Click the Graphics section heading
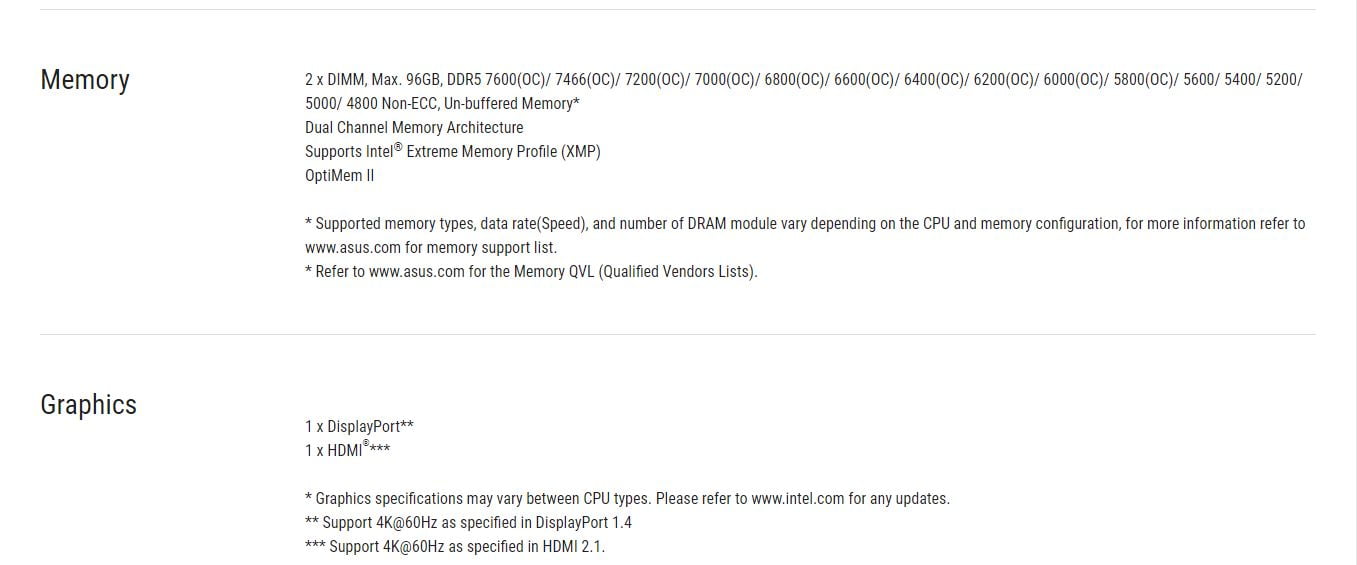This screenshot has width=1357, height=565. coord(88,404)
